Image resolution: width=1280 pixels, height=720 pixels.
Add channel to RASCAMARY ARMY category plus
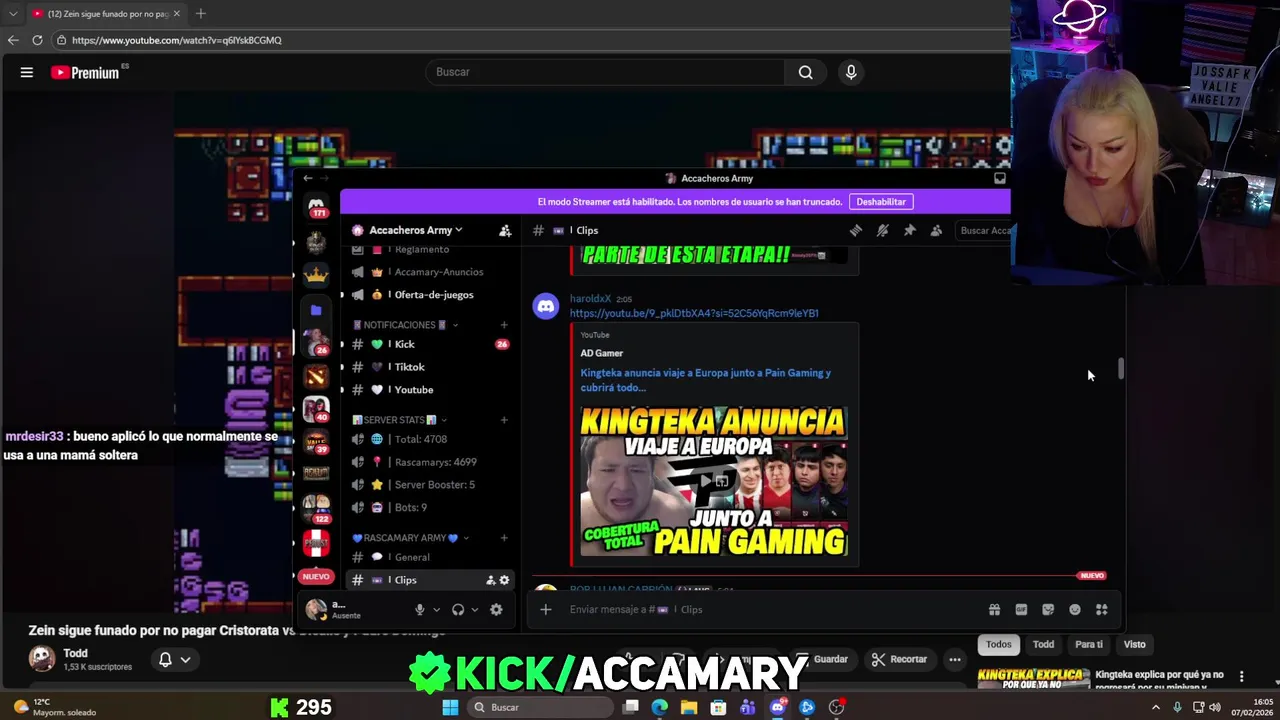point(504,538)
